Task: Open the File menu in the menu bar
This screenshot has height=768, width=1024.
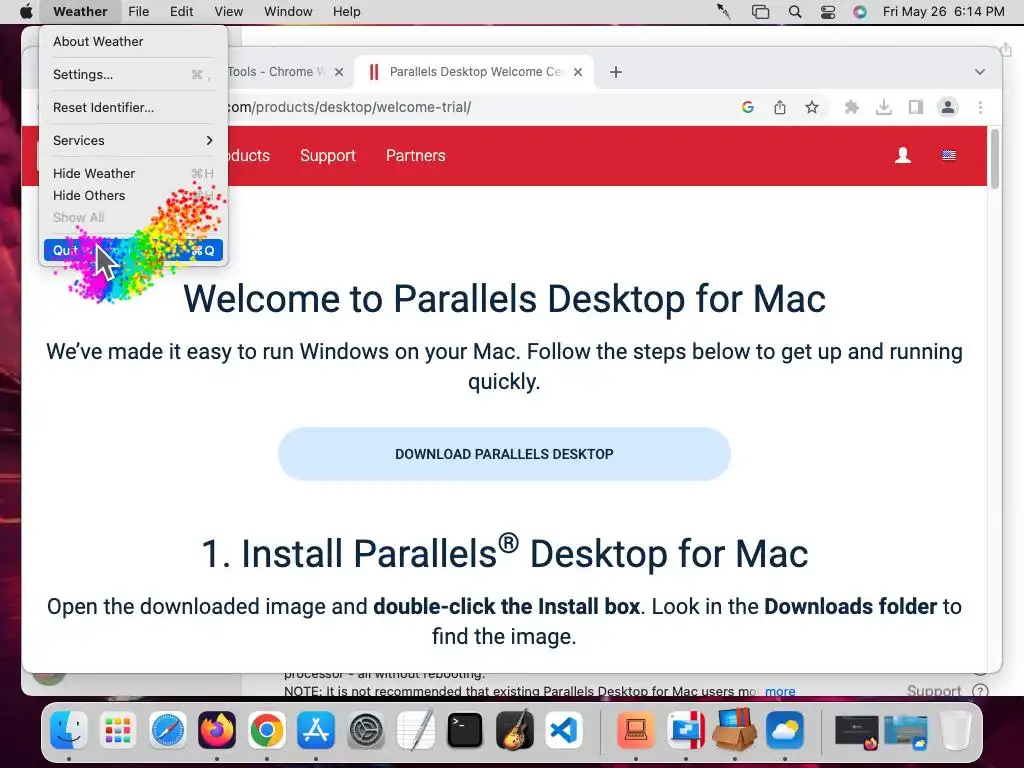Action: pyautogui.click(x=138, y=11)
